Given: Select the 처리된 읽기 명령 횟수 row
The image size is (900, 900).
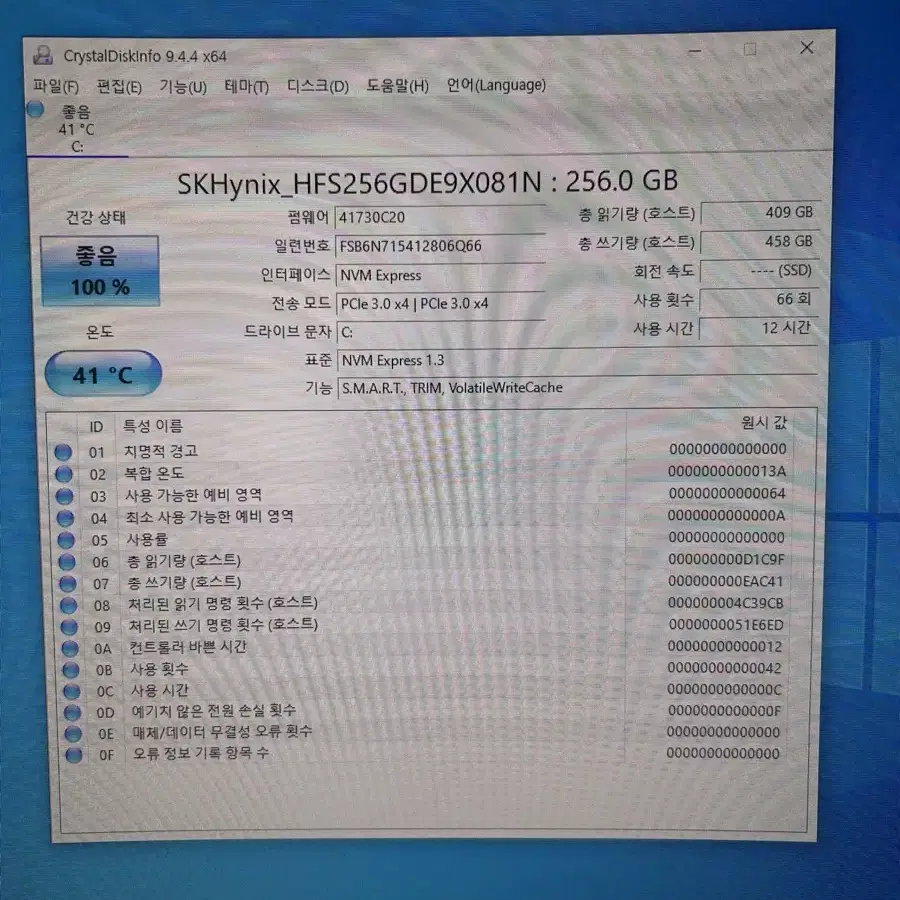Looking at the screenshot, I should coord(425,604).
